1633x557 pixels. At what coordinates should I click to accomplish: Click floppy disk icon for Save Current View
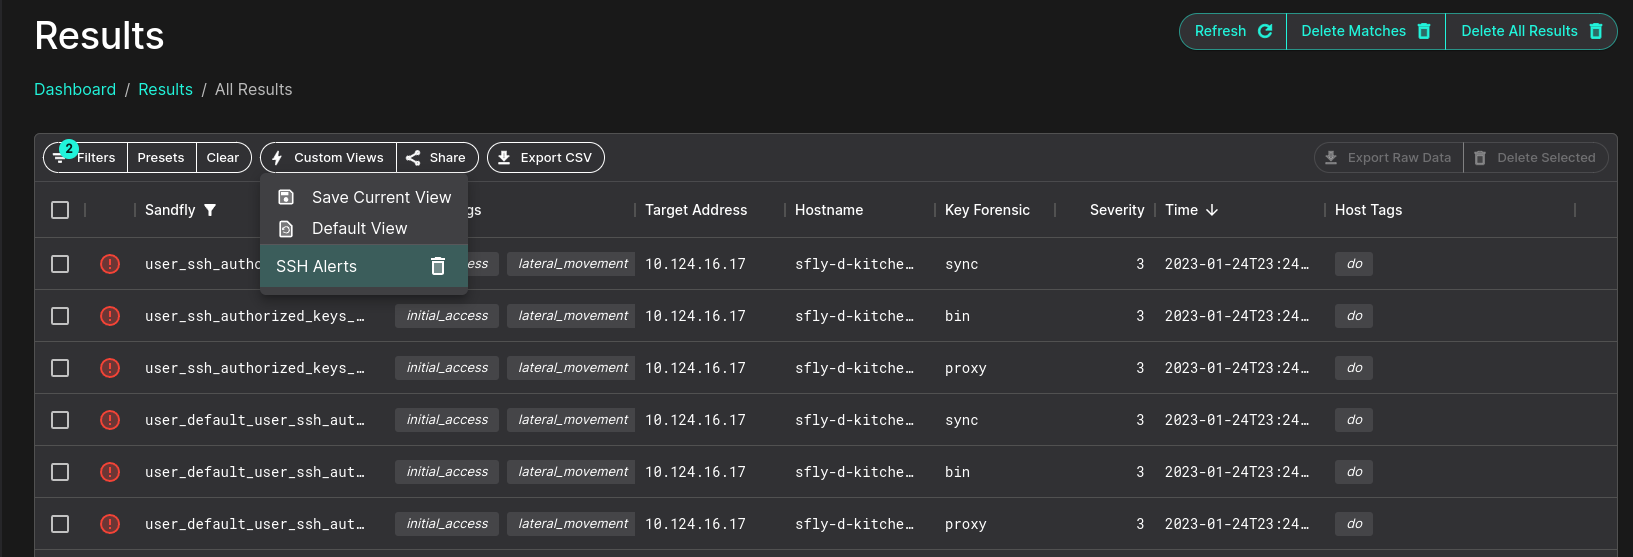click(286, 197)
